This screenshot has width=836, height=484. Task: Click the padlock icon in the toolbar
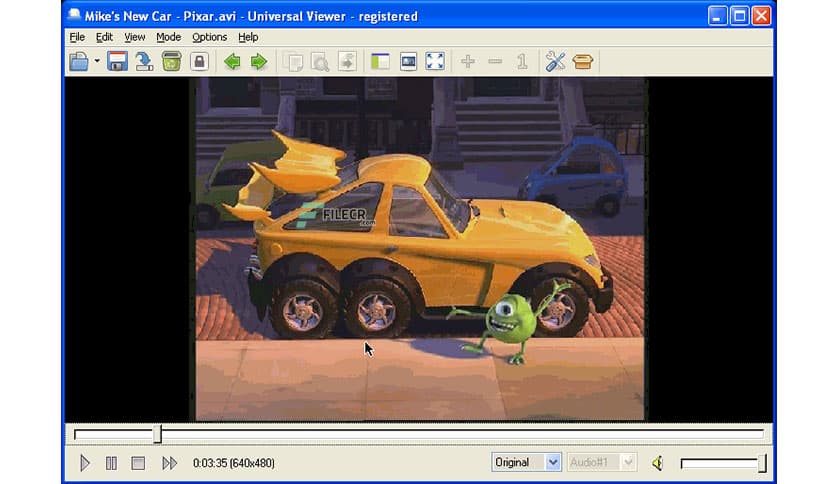coord(199,61)
